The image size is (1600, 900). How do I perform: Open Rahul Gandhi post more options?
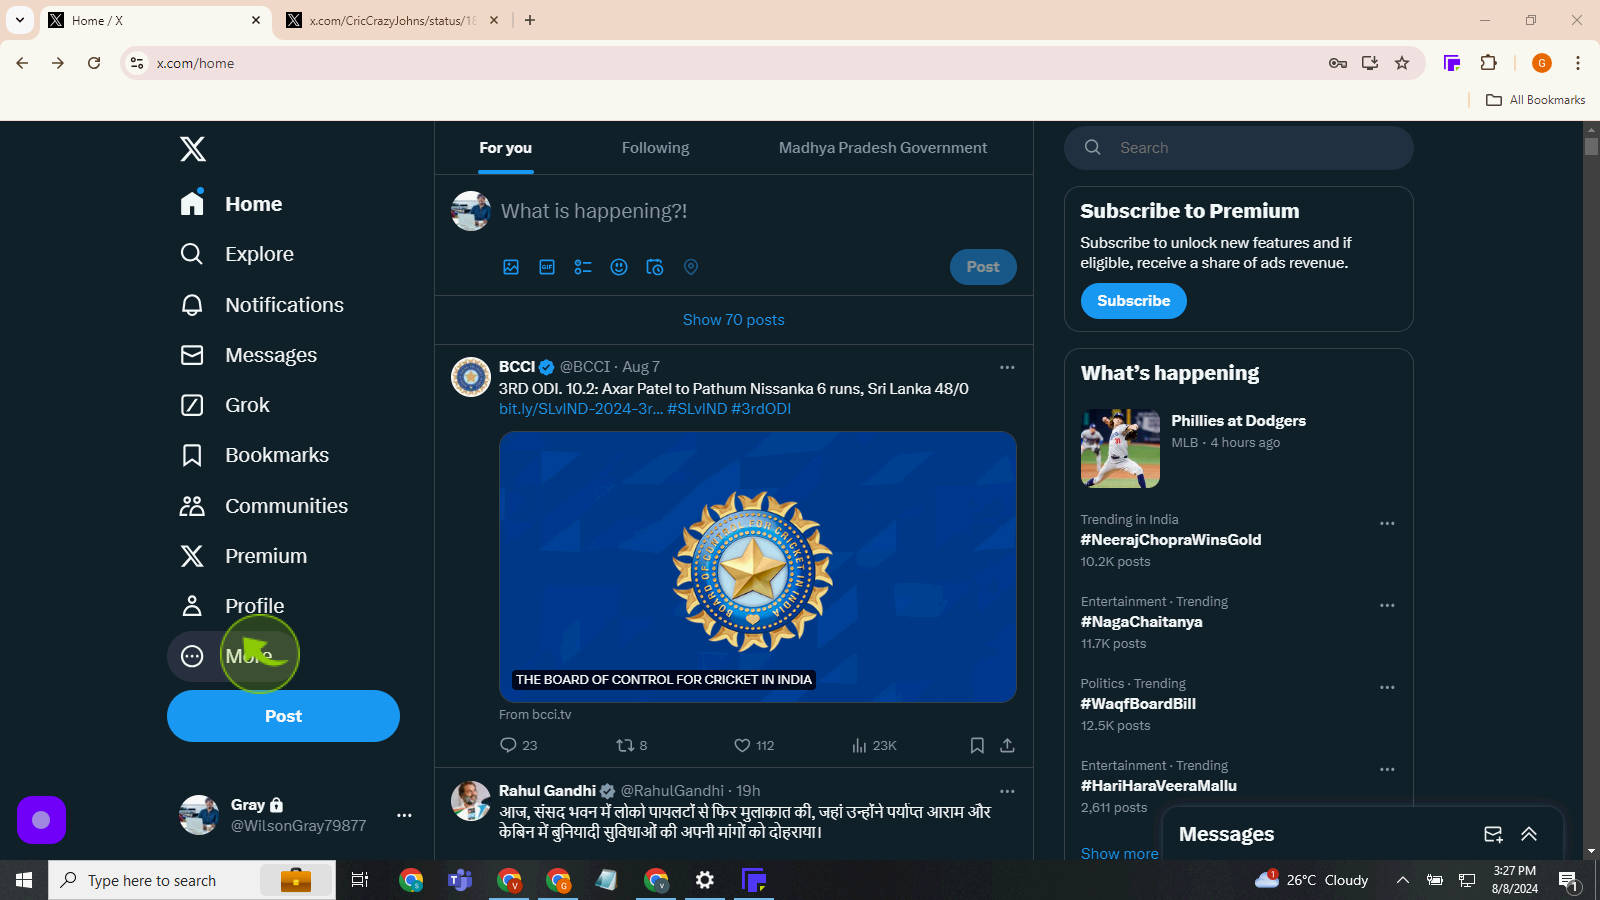(x=1007, y=791)
